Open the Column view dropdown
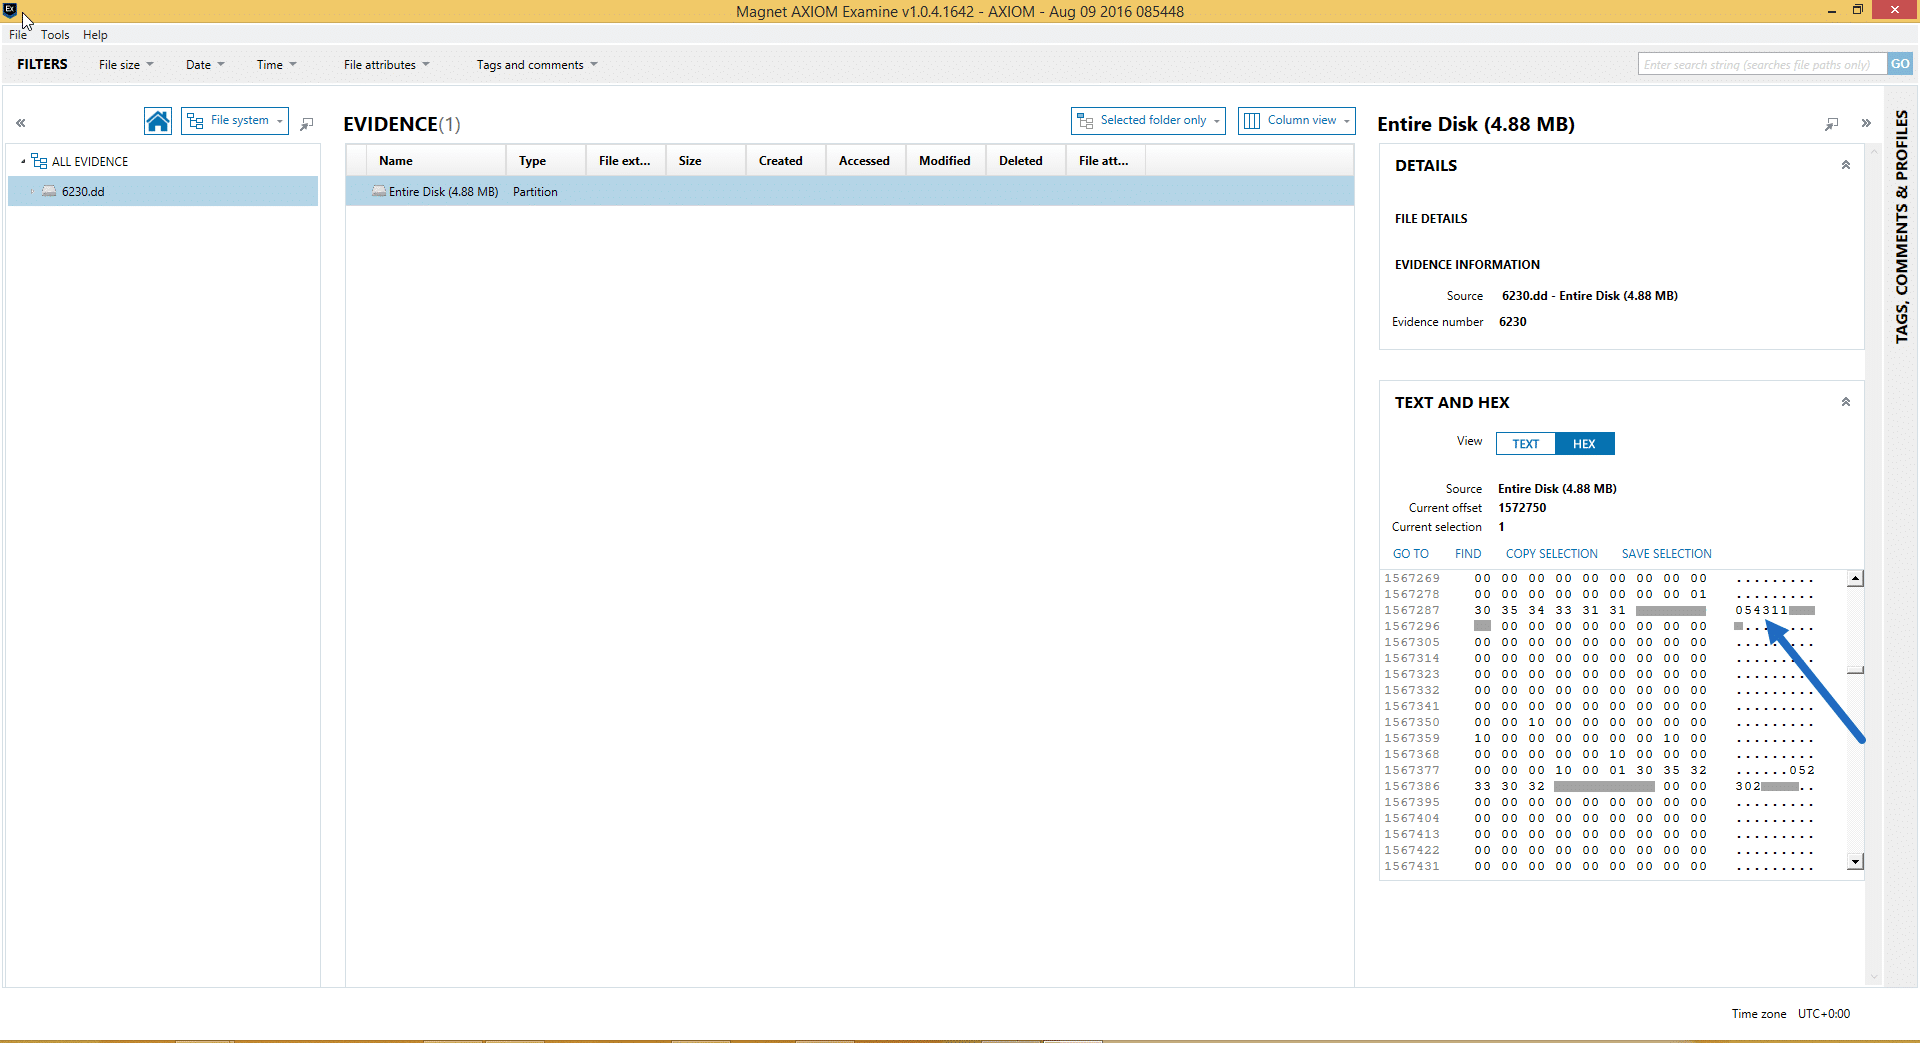Viewport: 1920px width, 1043px height. point(1297,121)
